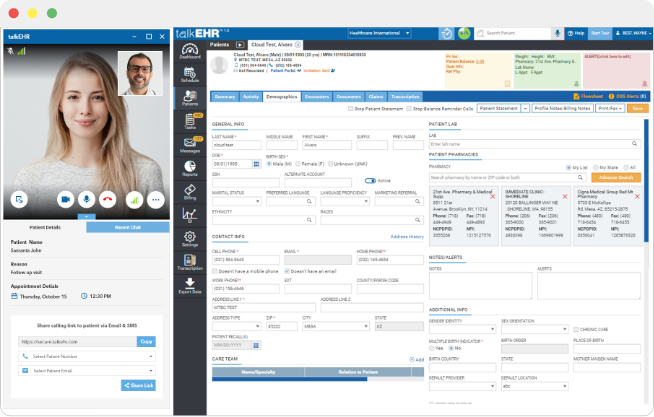Switch to the Encounters tab
The height and width of the screenshot is (417, 654).
coord(317,96)
